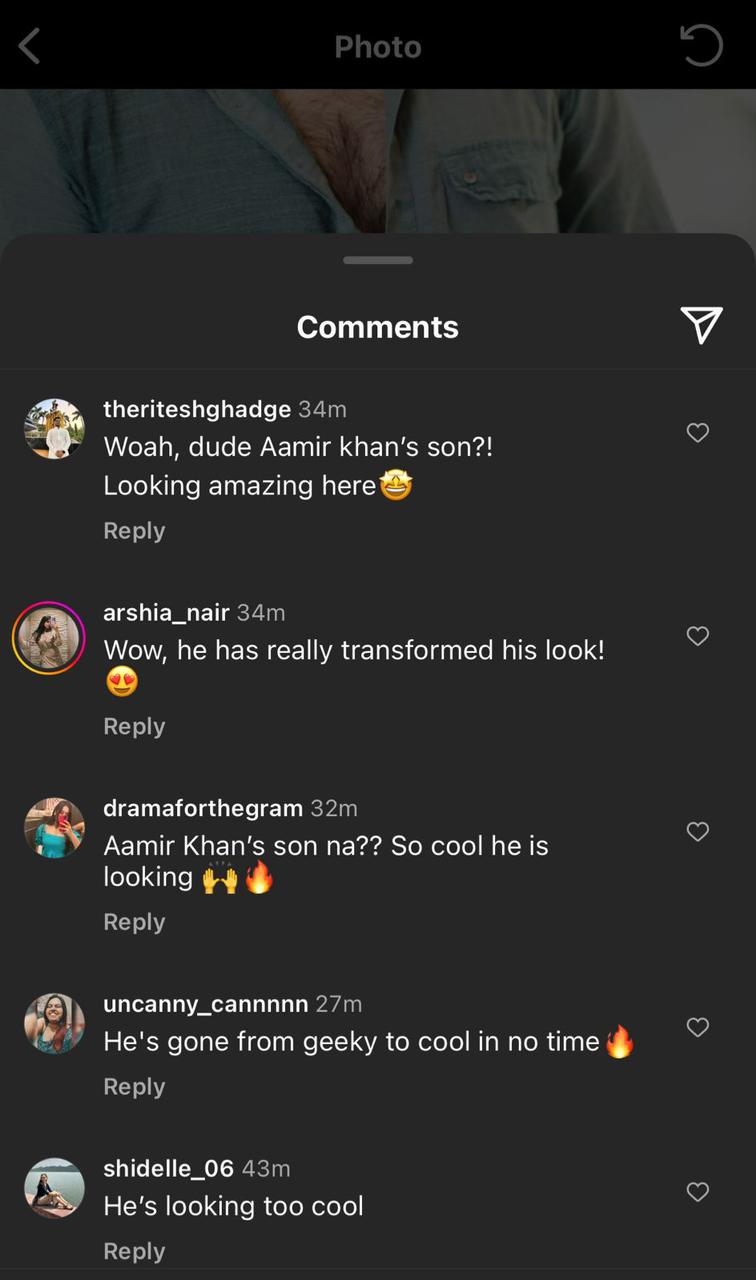Open uncanny_cannnnn's profile picture

(x=53, y=1023)
